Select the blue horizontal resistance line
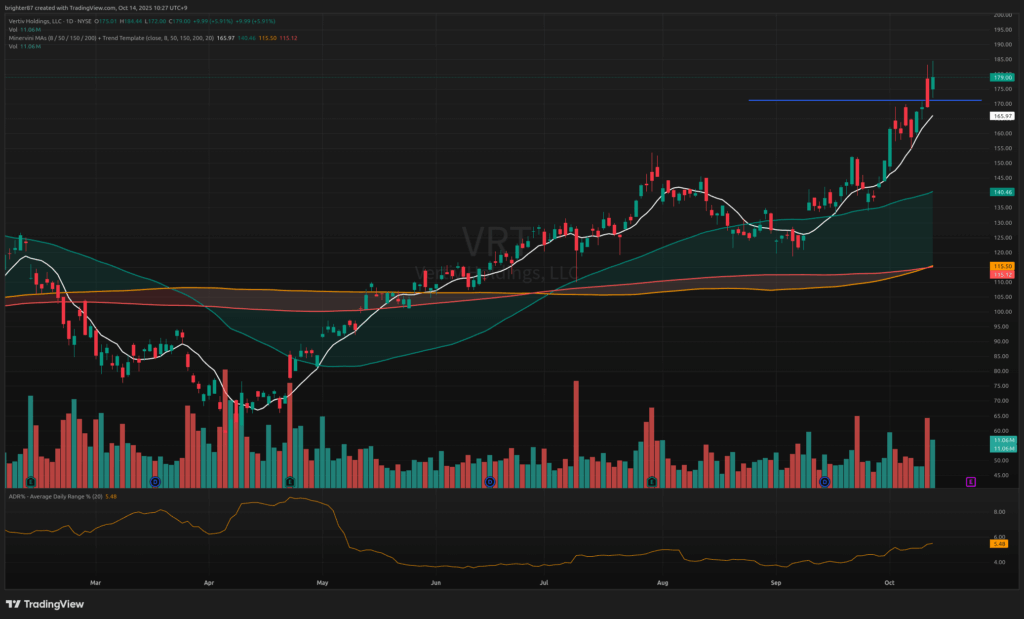 (x=850, y=100)
